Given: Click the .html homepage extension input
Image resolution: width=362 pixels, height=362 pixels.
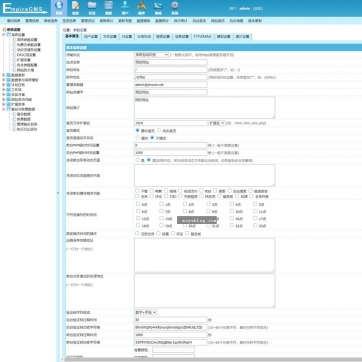Looking at the screenshot, I should pyautogui.click(x=171, y=123).
